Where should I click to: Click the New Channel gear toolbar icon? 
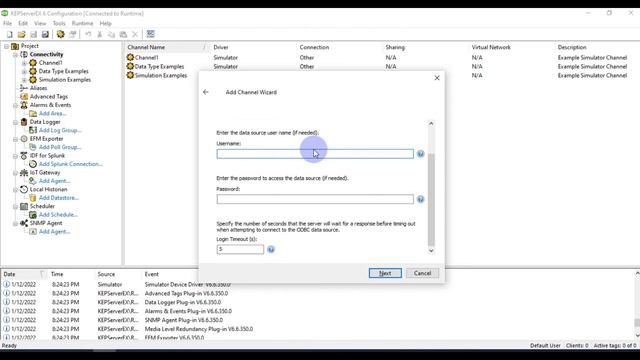point(60,34)
